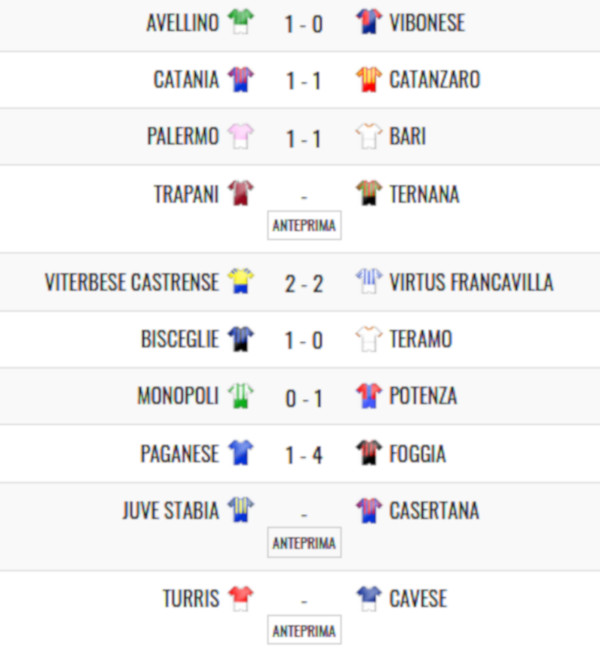This screenshot has width=600, height=649.
Task: Open Anteprima for Trapani vs Ternana
Action: (304, 226)
